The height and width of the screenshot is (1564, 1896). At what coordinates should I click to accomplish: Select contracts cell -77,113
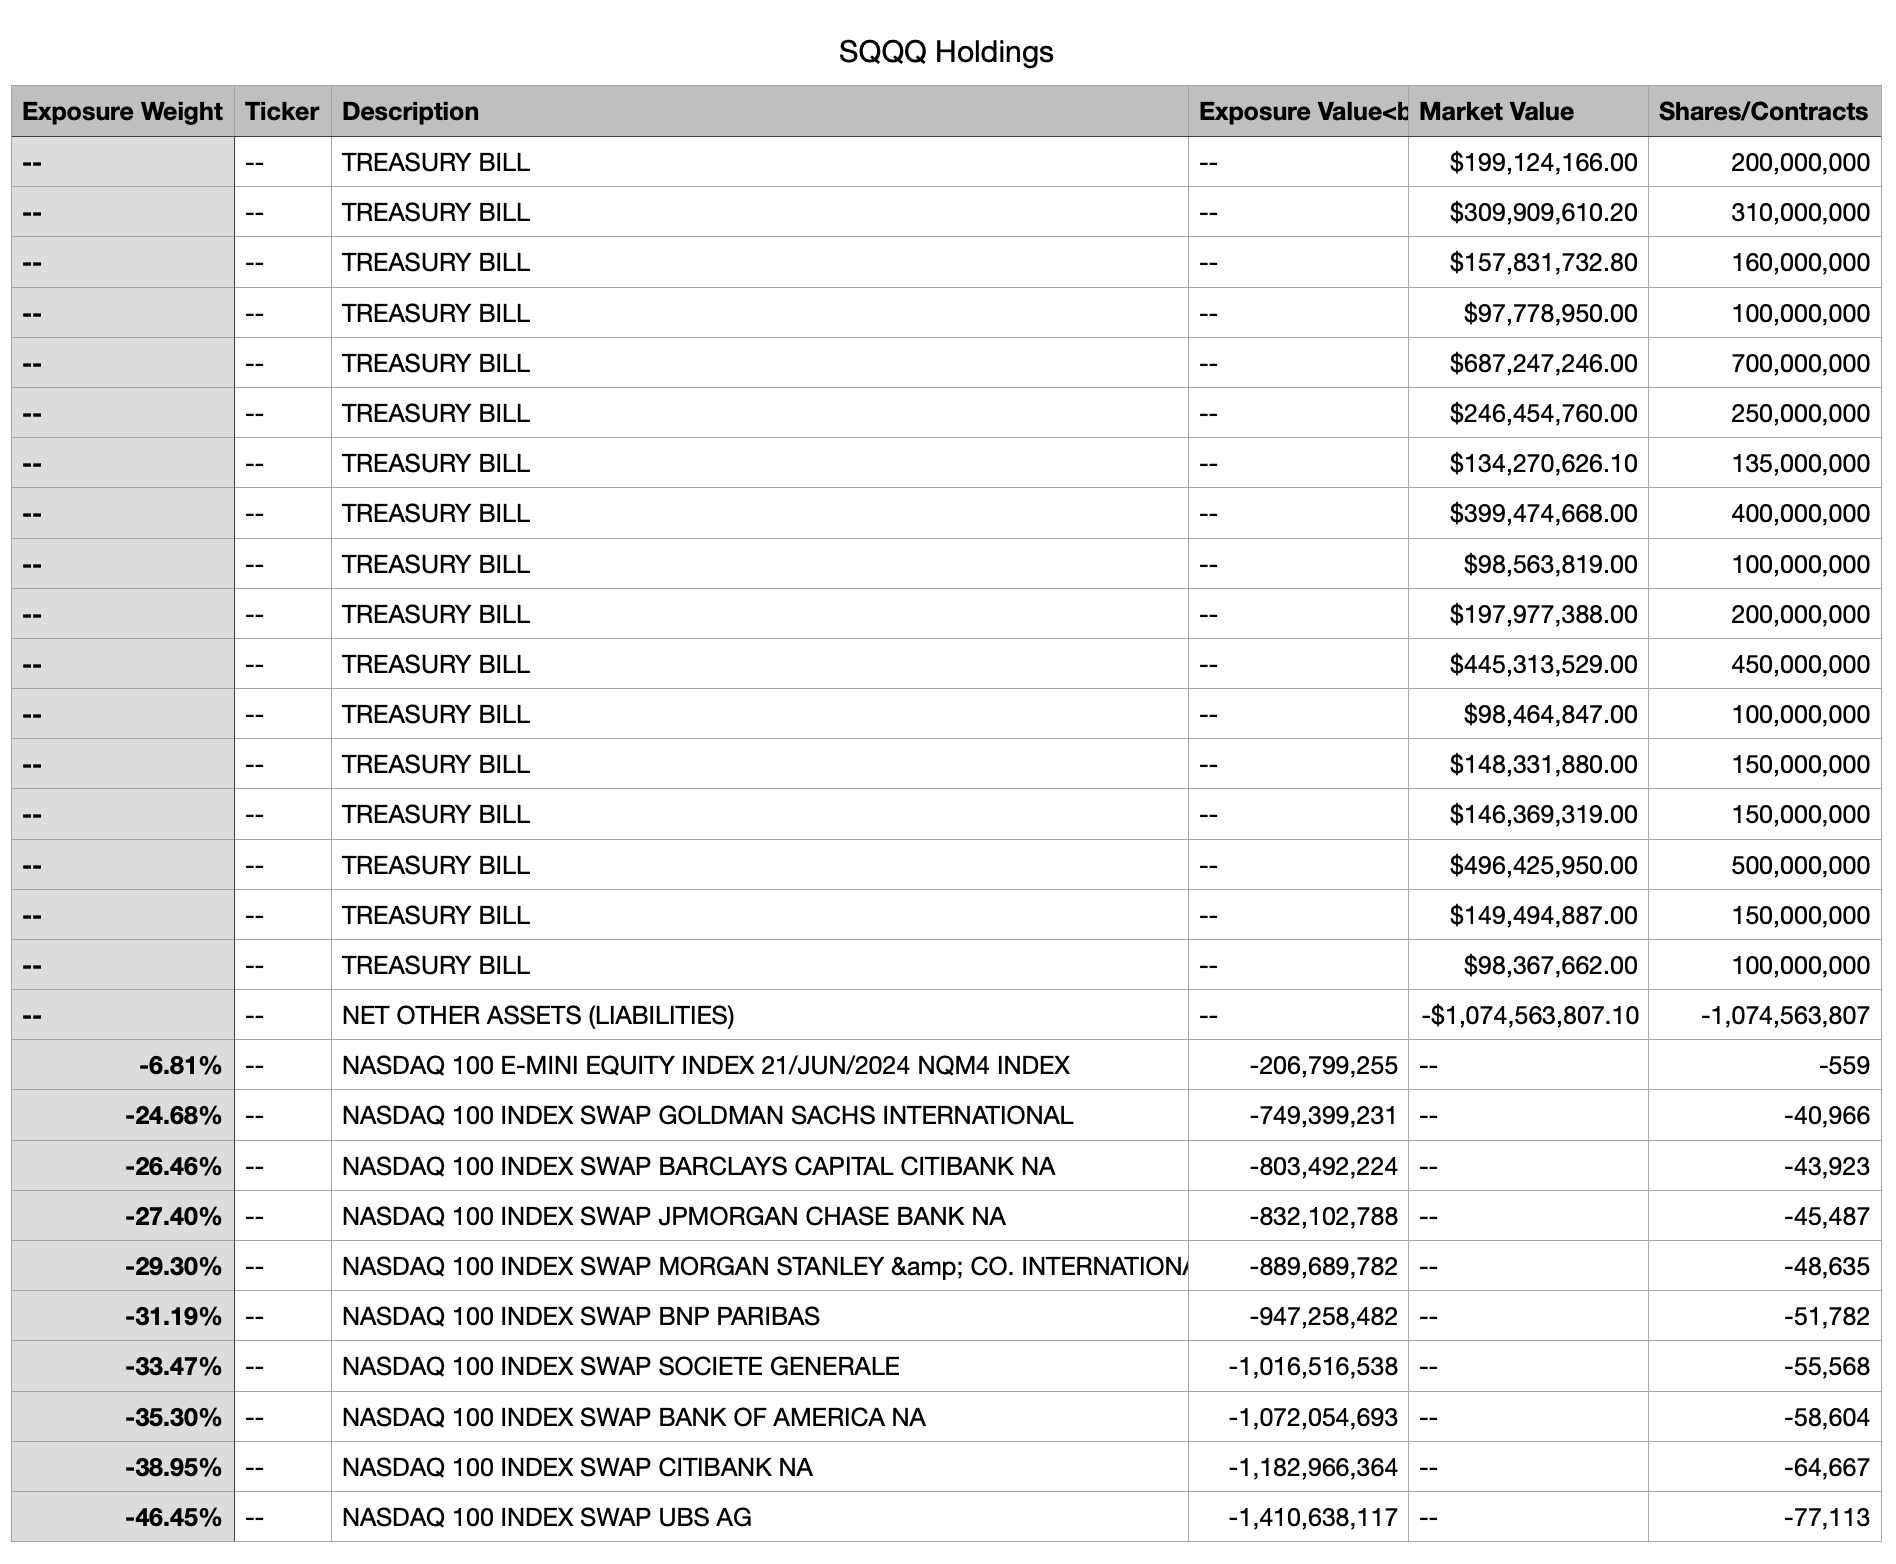tap(1764, 1517)
